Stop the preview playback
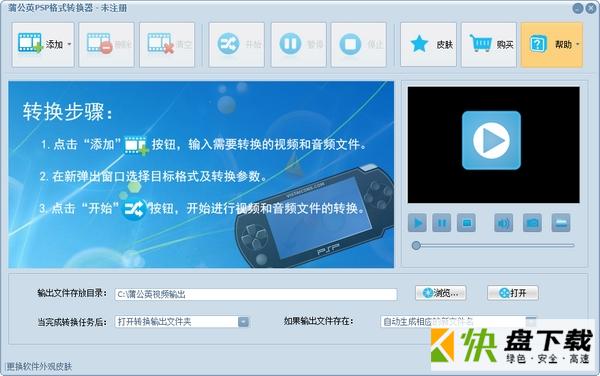600x376 pixels. 466,223
